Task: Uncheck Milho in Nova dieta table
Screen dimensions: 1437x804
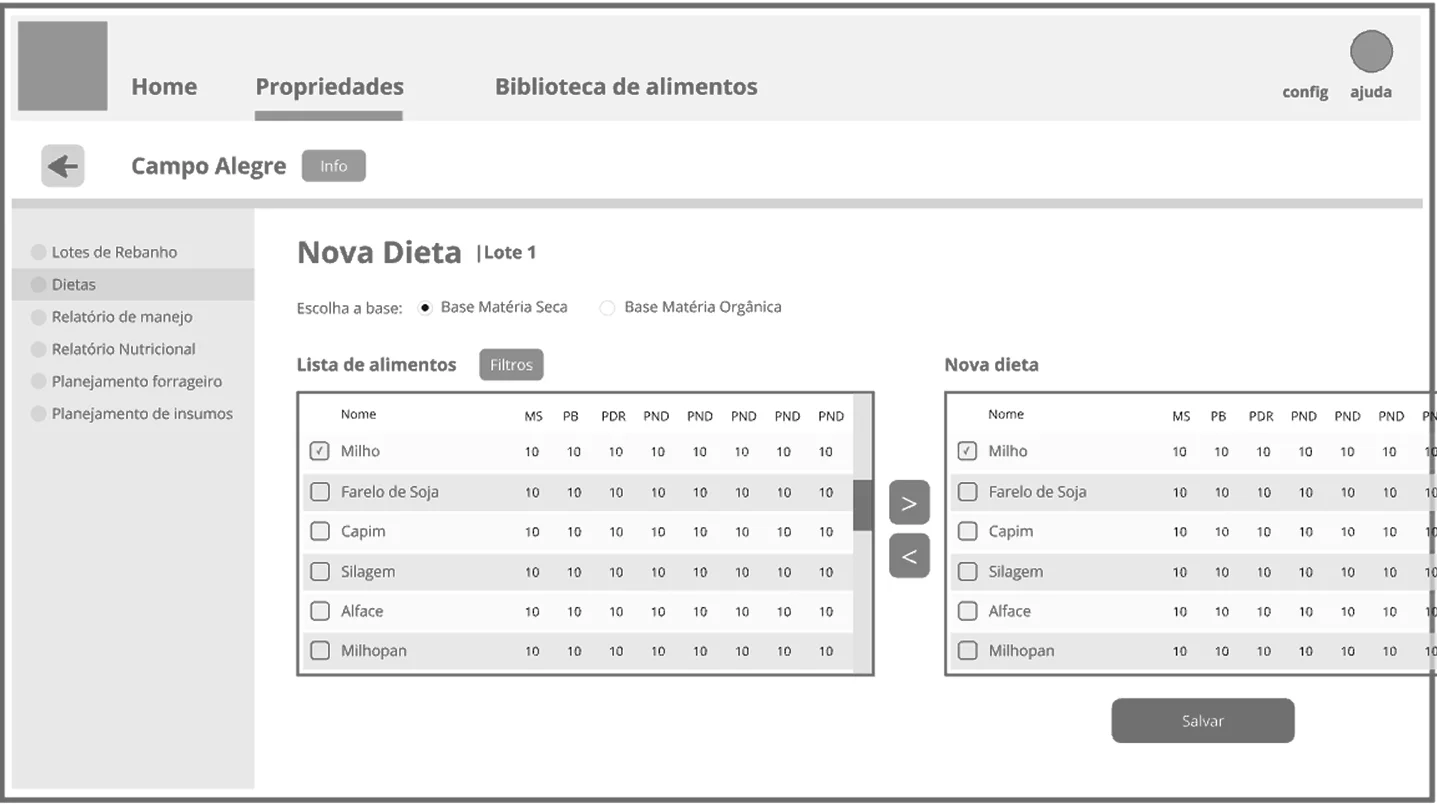Action: click(967, 451)
